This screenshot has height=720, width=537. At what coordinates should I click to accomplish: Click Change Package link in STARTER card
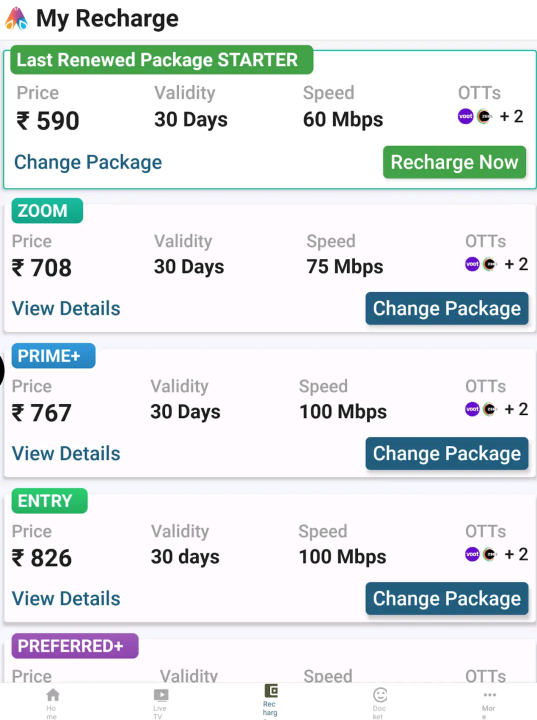[x=88, y=162]
